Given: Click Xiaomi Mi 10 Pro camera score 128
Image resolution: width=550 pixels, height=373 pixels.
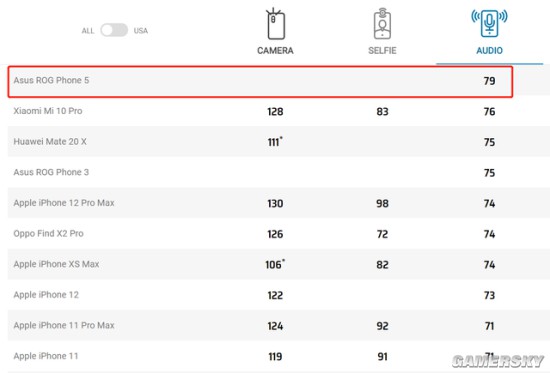Looking at the screenshot, I should click(x=275, y=112).
